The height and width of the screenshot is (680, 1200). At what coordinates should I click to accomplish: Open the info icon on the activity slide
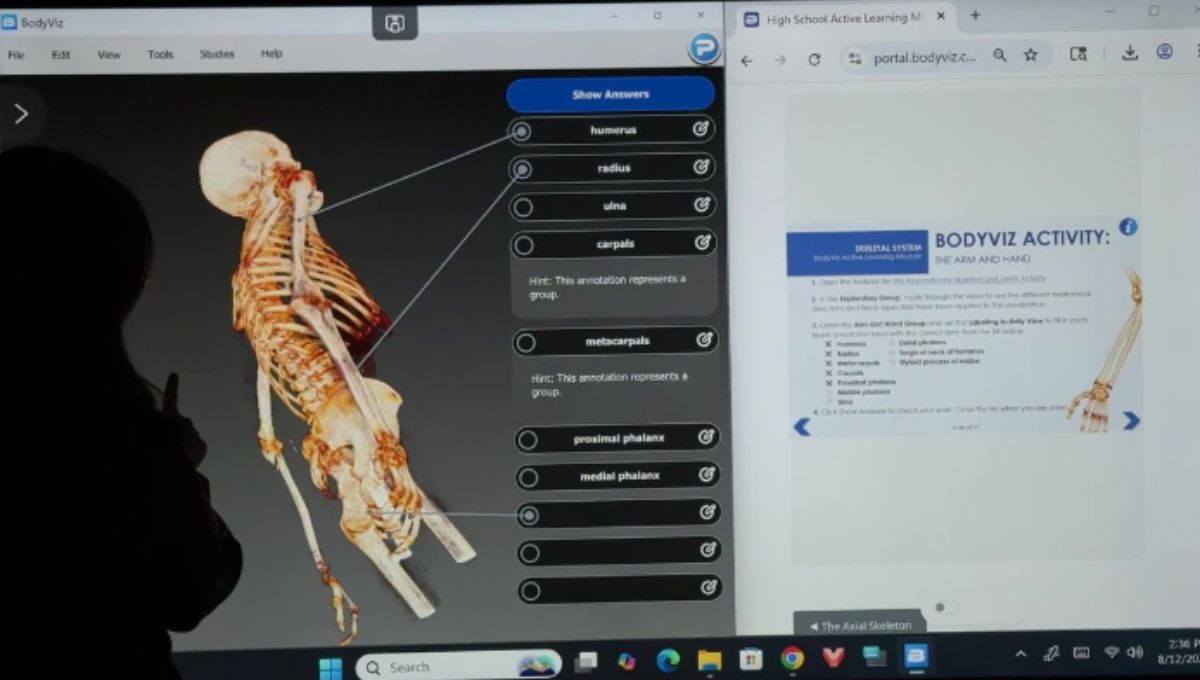click(1128, 227)
